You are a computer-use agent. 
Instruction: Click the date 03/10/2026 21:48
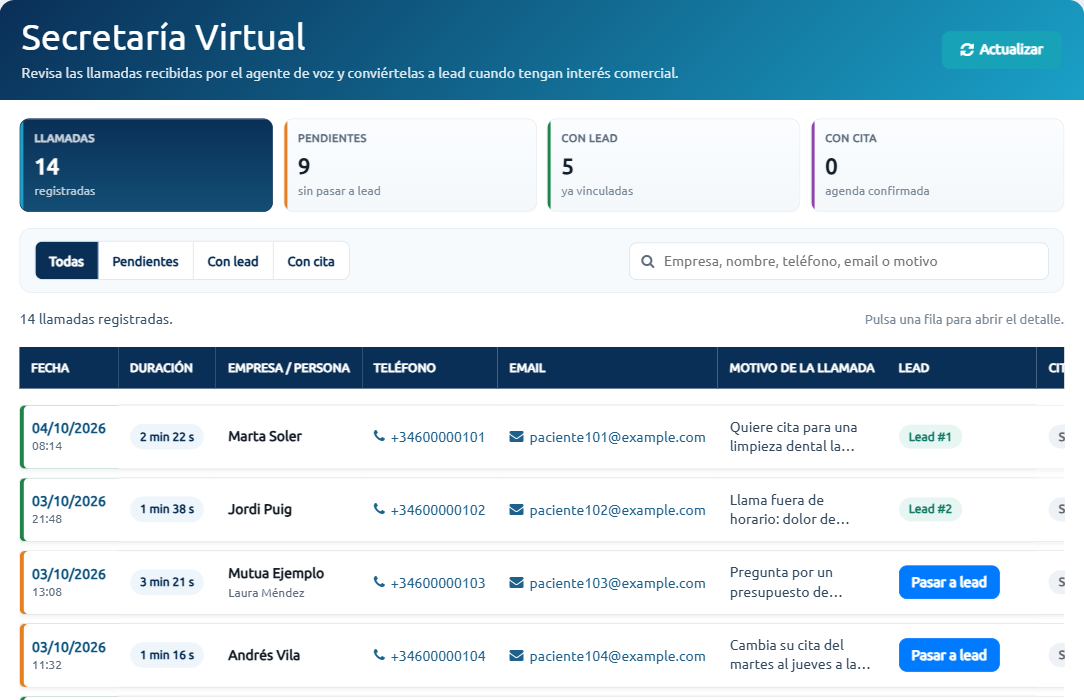68,509
